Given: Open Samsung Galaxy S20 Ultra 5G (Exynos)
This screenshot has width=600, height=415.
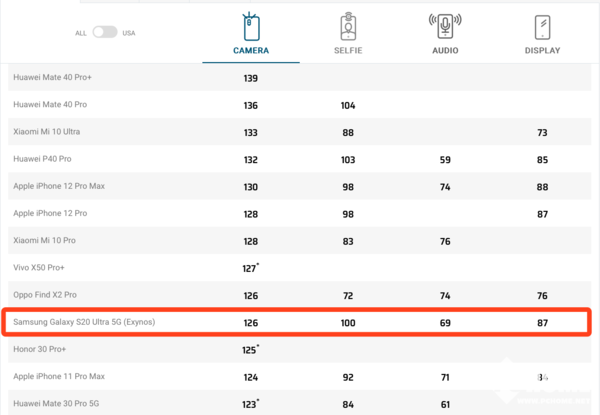Looking at the screenshot, I should coord(85,322).
